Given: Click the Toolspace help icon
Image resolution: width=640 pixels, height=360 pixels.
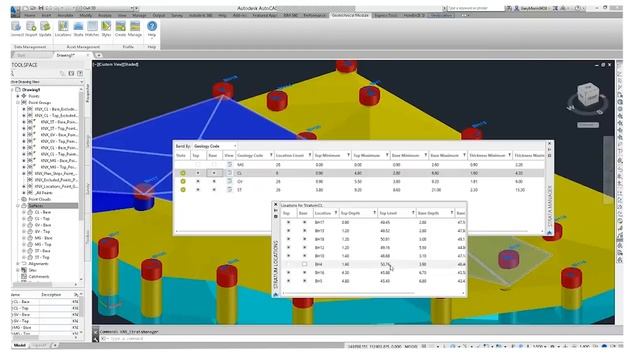Looking at the screenshot, I should point(80,73).
